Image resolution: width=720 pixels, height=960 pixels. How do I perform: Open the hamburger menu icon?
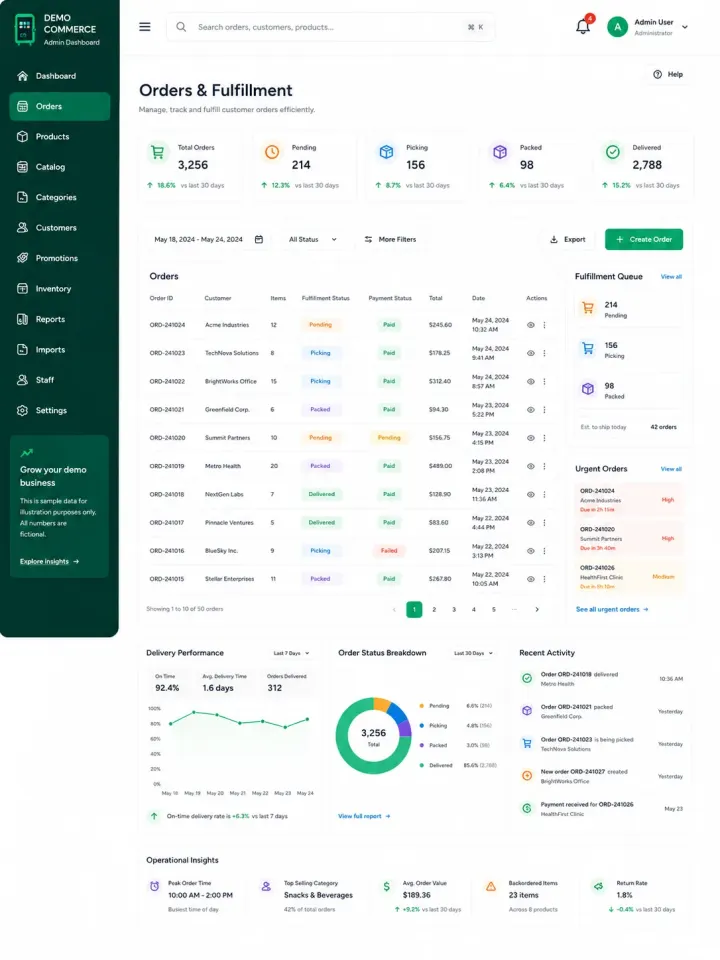coord(144,27)
